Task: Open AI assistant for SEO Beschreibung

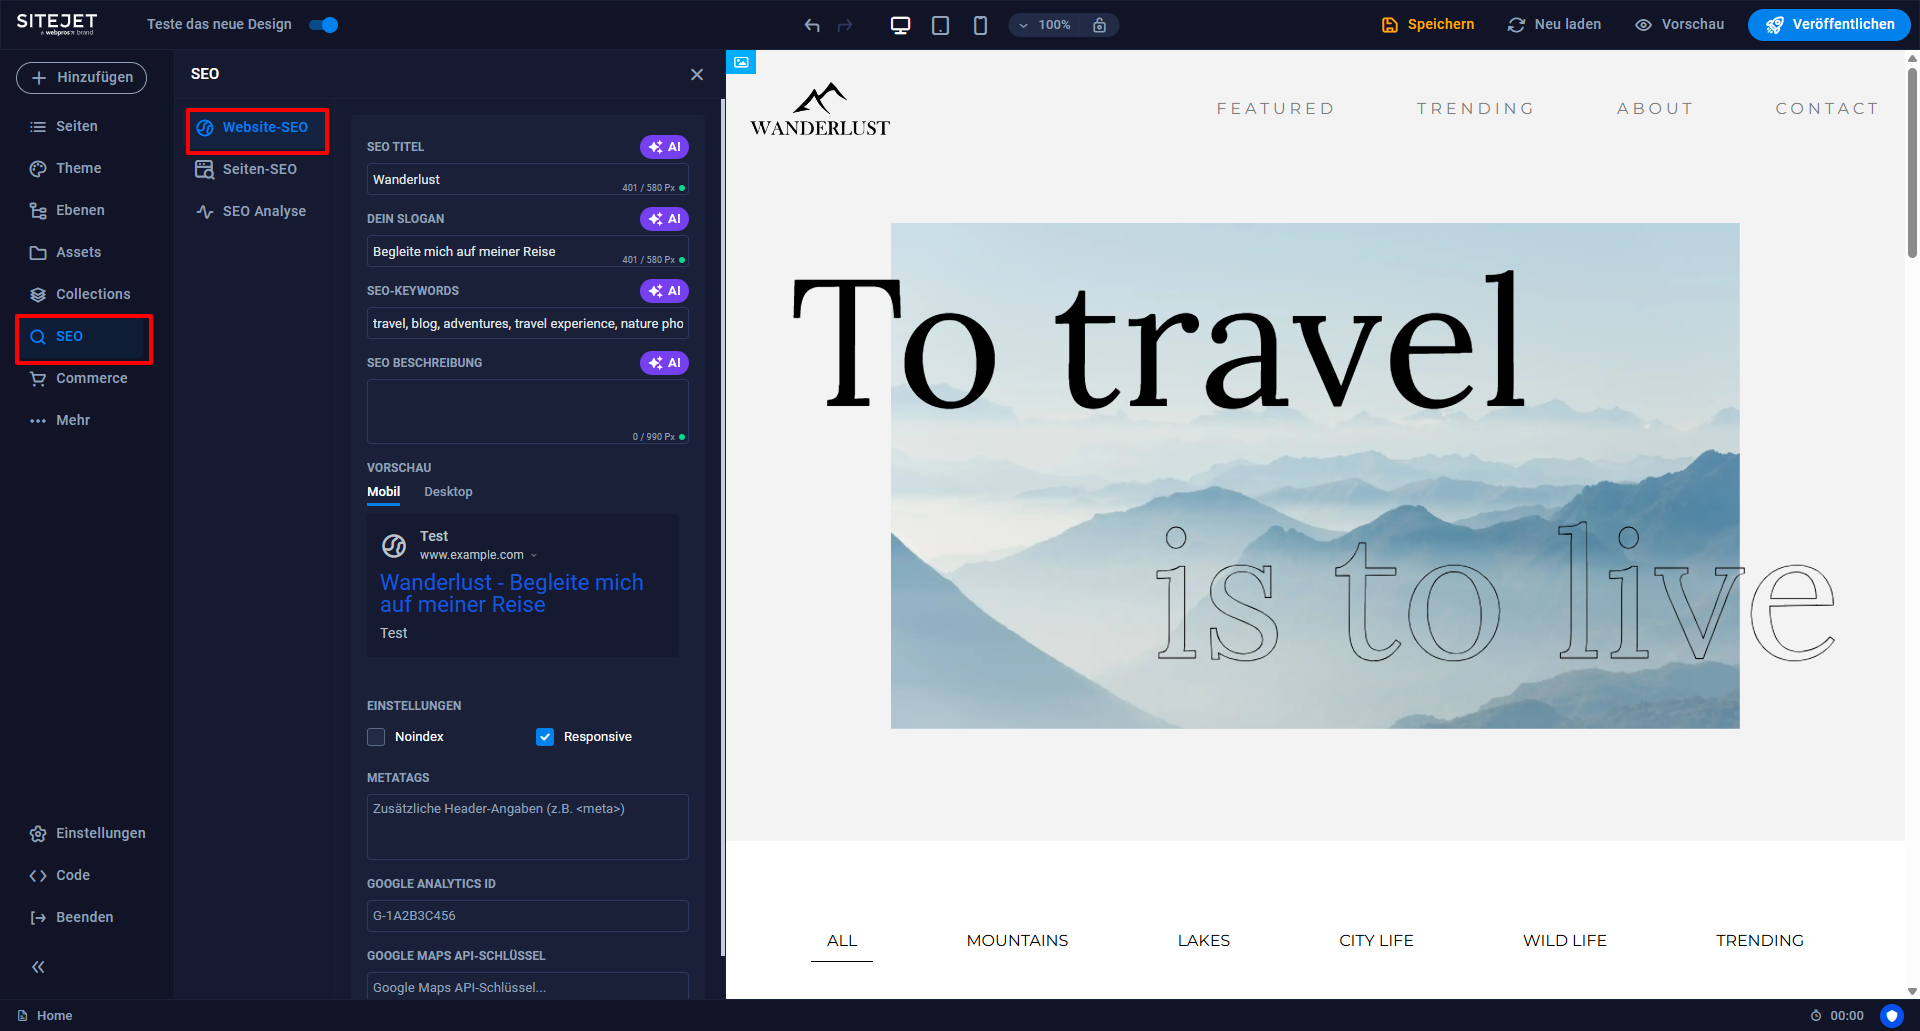Action: click(x=664, y=363)
